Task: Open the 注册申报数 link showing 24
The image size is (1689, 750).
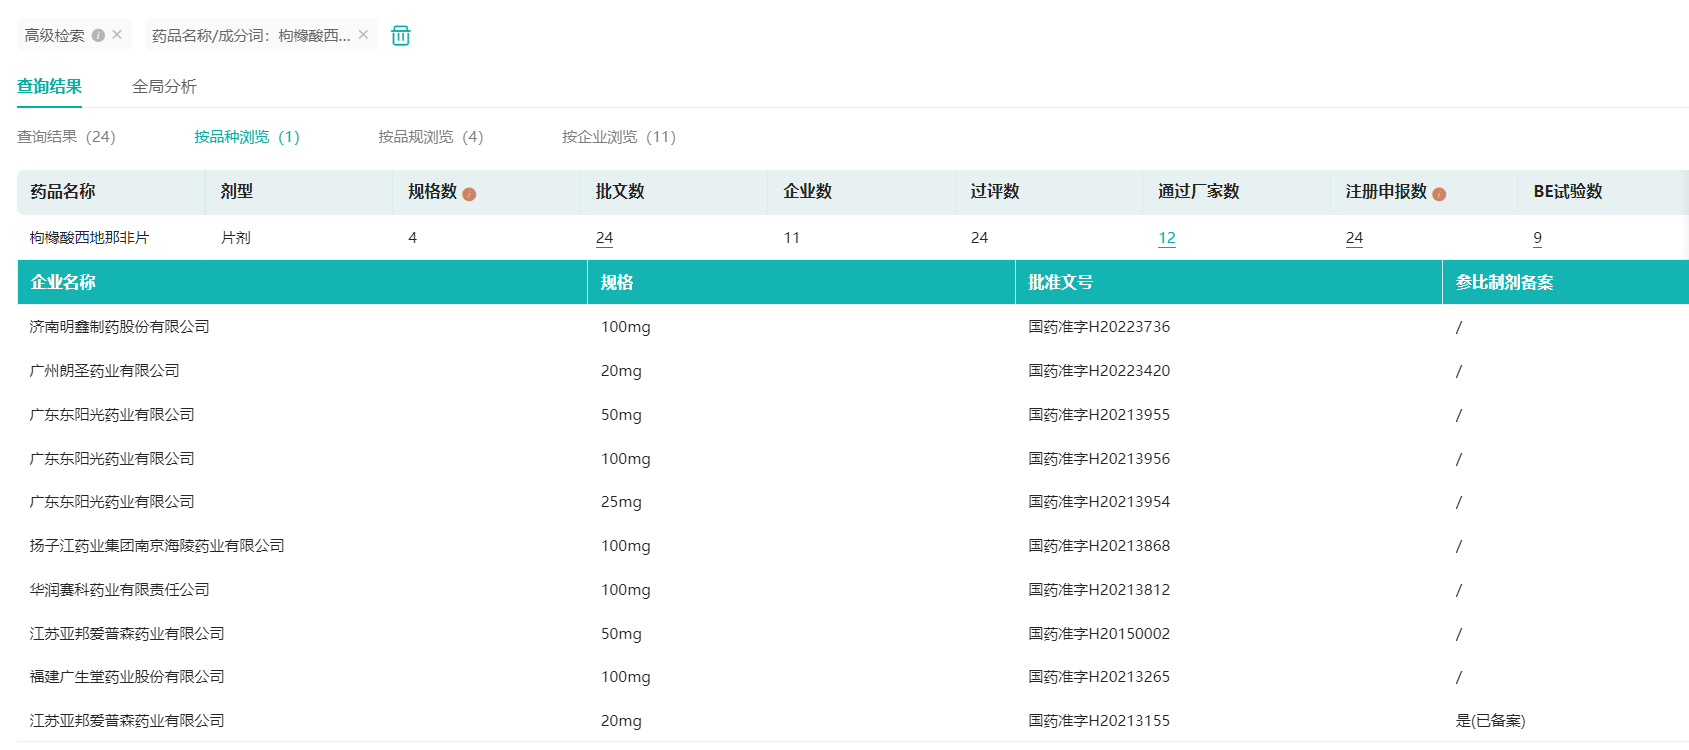Action: click(x=1354, y=238)
